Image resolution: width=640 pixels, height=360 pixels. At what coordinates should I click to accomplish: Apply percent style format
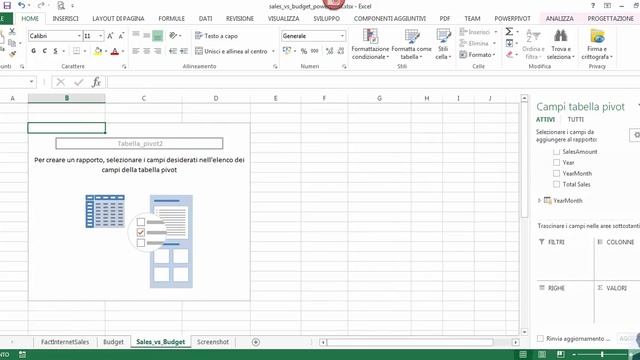[x=304, y=51]
